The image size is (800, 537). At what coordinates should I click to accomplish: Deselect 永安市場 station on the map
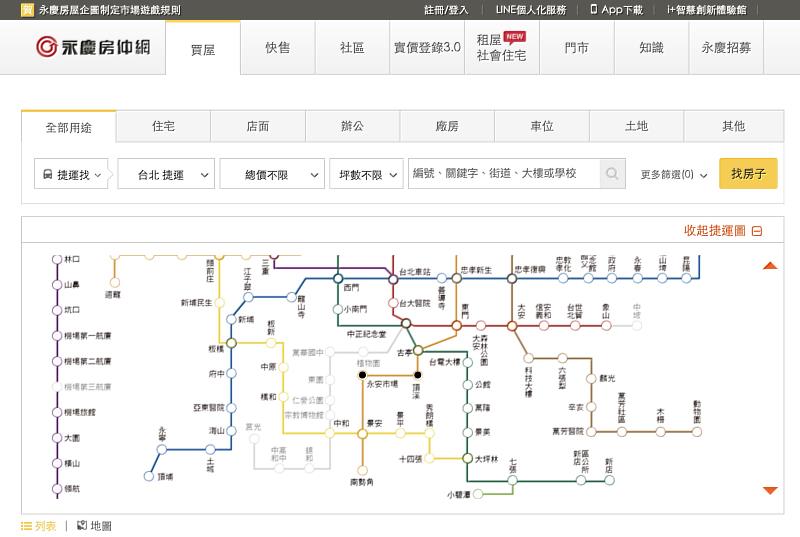[362, 374]
